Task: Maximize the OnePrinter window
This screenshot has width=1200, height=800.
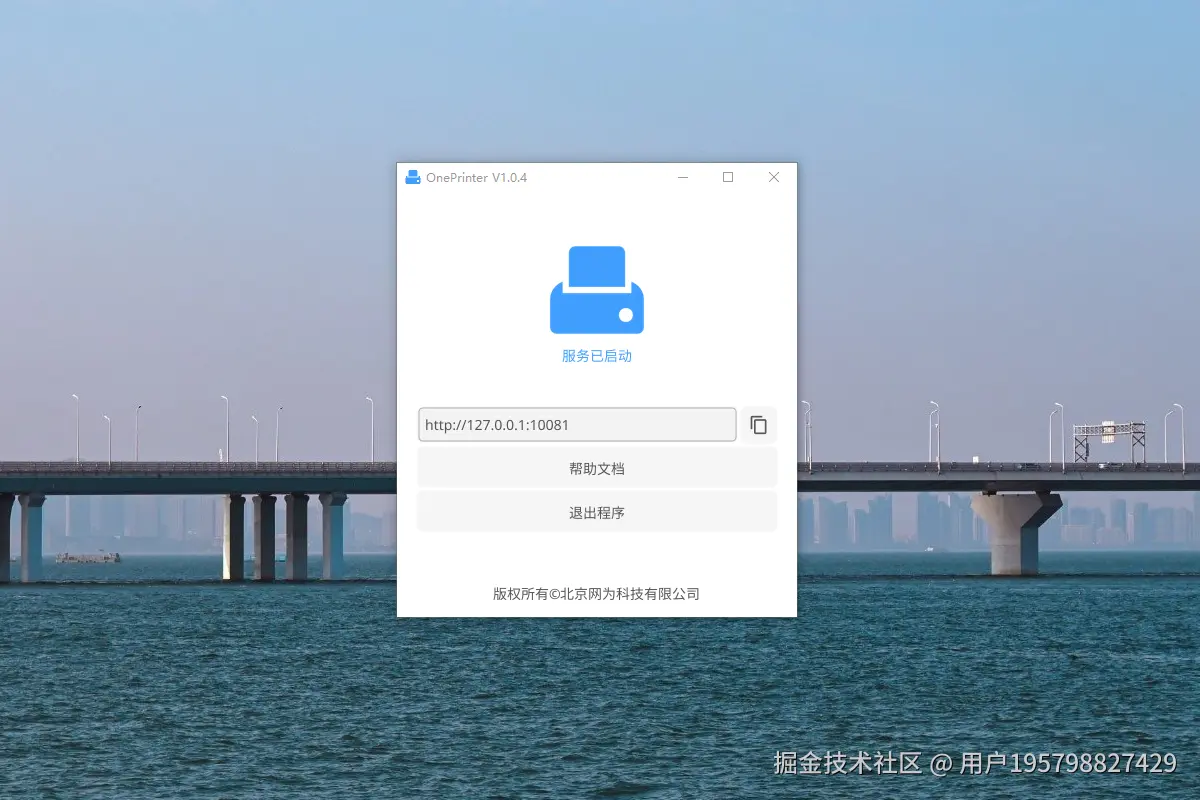Action: [x=728, y=177]
